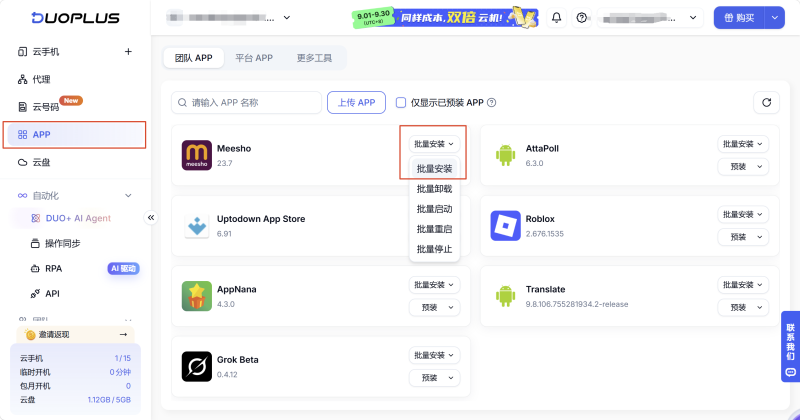Screen dimensions: 800x420
Task: Open the Roblox 批量安装 dropdown
Action: (x=743, y=214)
